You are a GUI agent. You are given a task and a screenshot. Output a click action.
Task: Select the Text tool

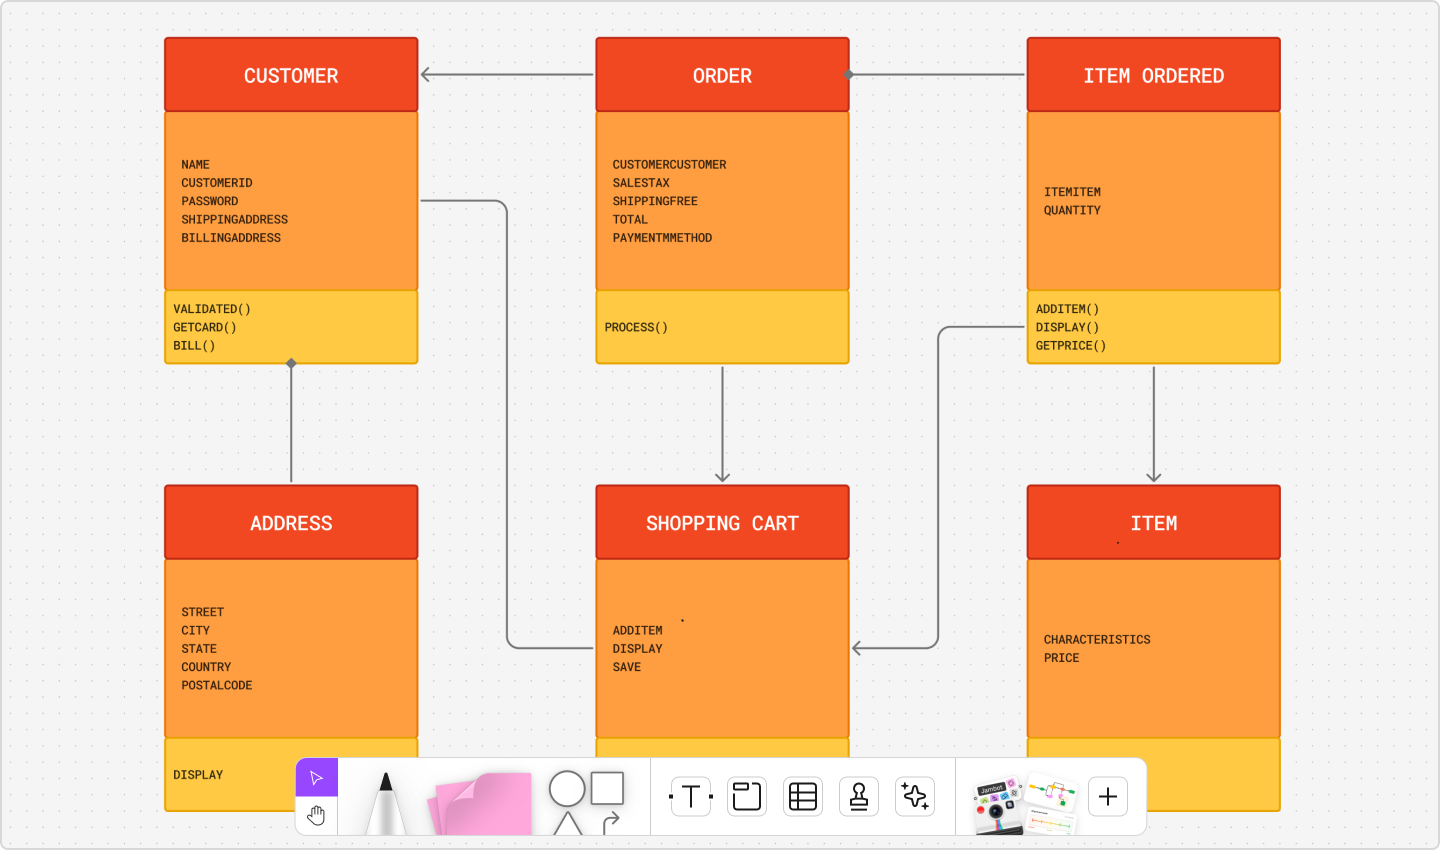[x=690, y=796]
